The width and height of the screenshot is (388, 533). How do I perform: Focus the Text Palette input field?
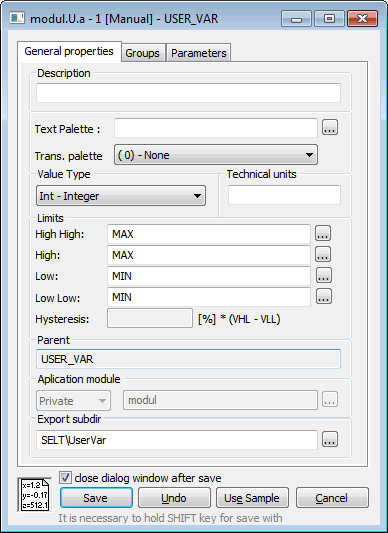(216, 128)
